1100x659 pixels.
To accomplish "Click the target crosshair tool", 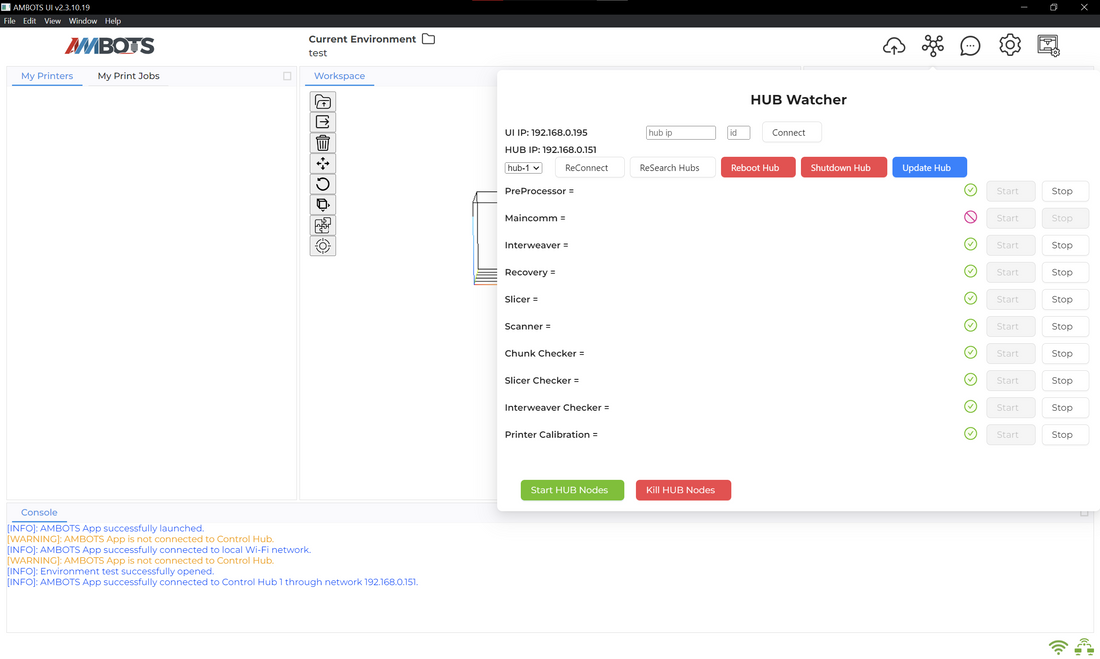I will point(323,246).
